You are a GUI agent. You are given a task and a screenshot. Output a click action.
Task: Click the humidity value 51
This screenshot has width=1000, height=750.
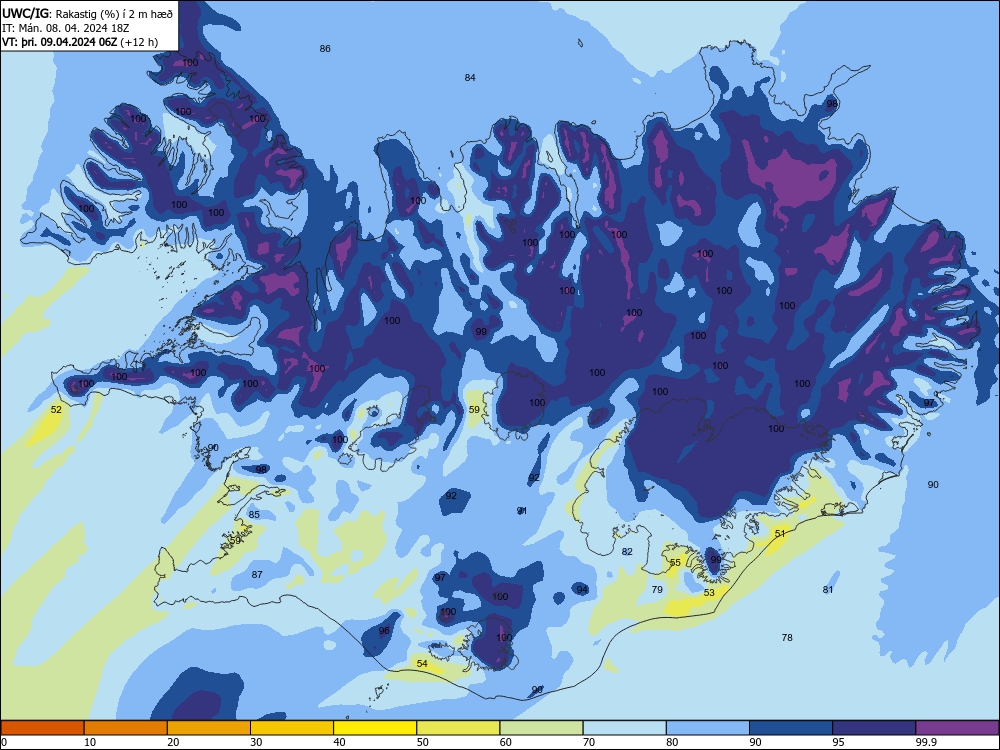click(x=780, y=533)
